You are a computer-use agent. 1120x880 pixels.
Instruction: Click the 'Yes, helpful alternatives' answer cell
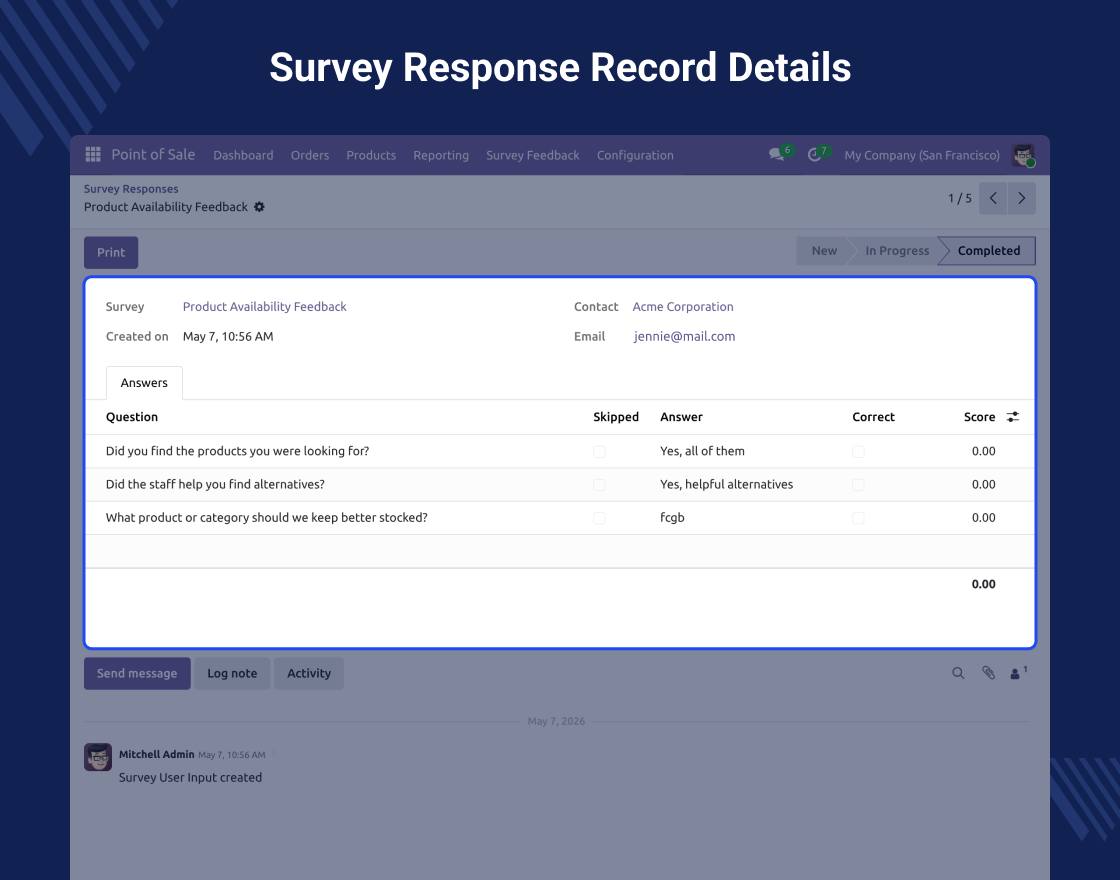(726, 484)
